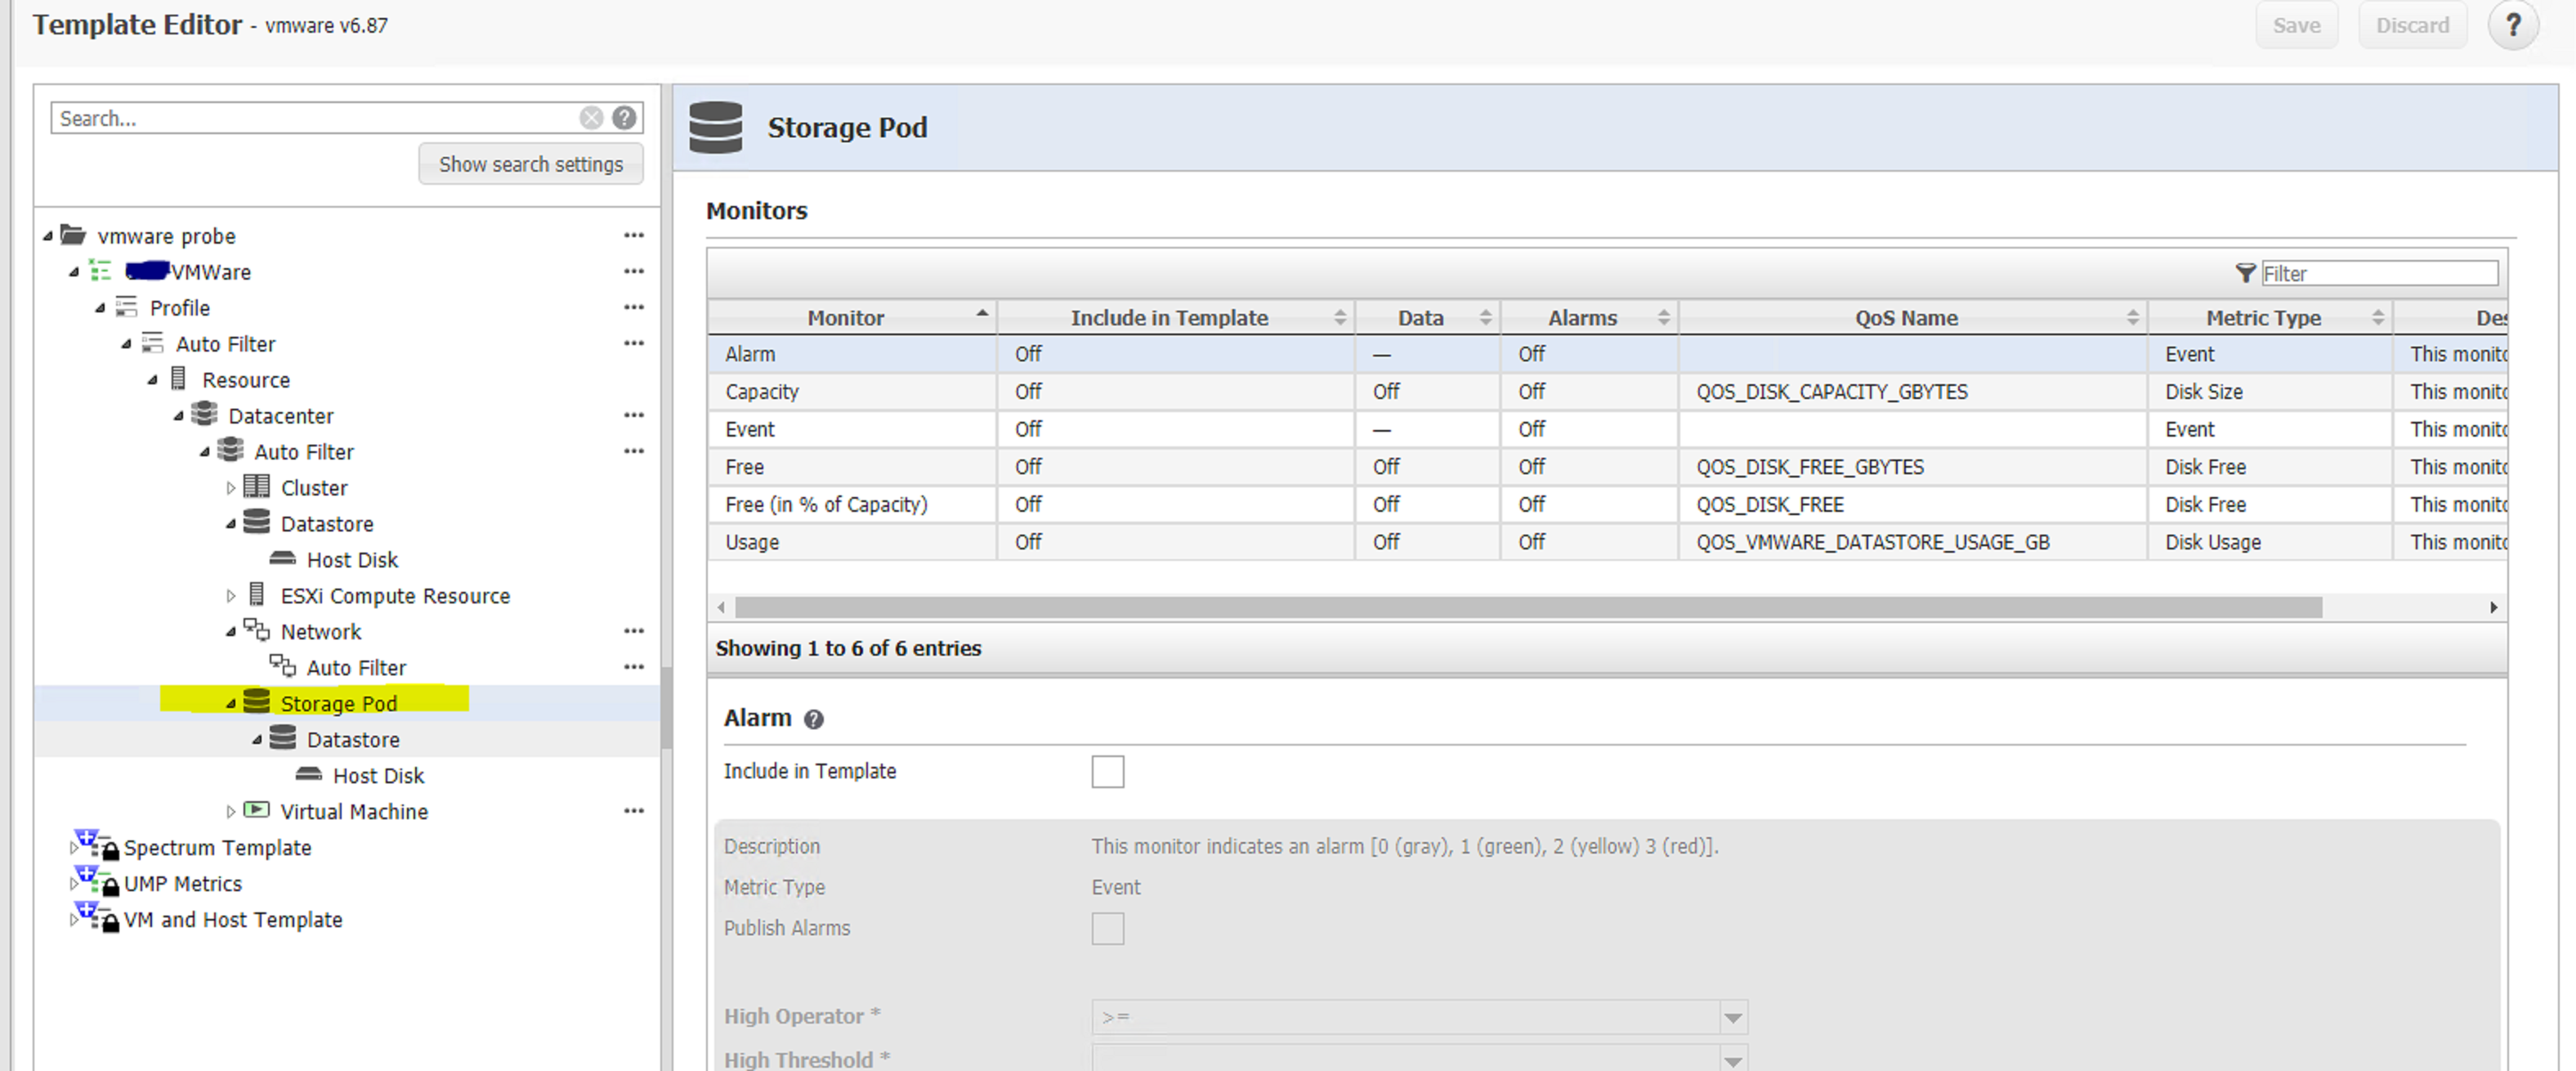Viewport: 2576px width, 1071px height.
Task: Click the funnel filter icon above the table
Action: pyautogui.click(x=2245, y=273)
